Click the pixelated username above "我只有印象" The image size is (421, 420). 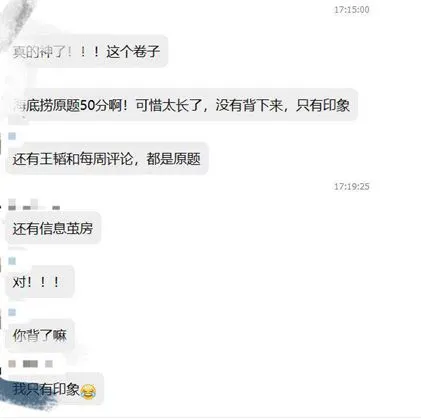(30, 364)
